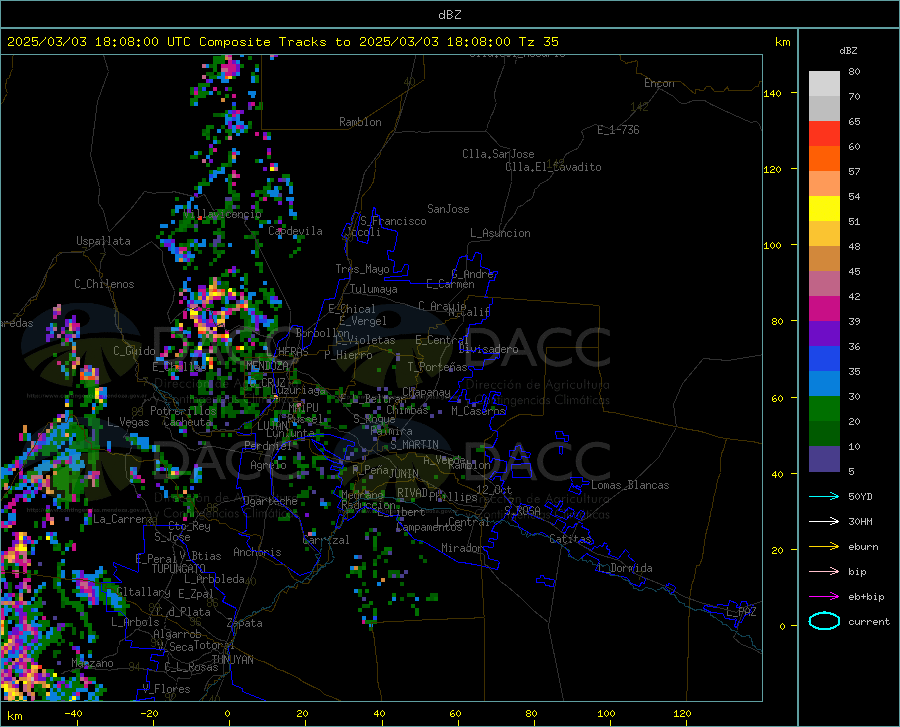Click the Capdevila label

point(295,231)
